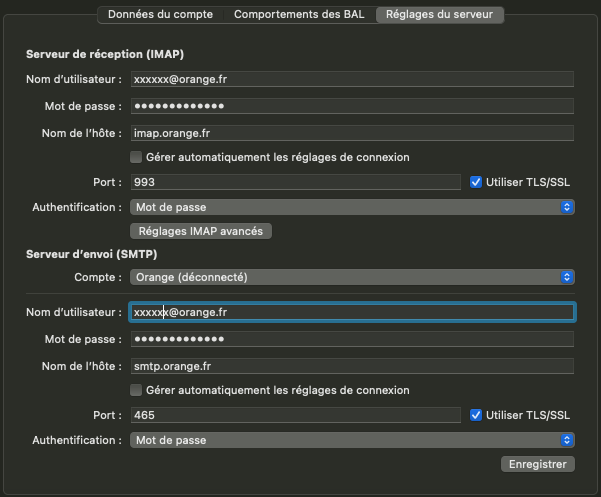Screen dimensions: 601x497
Task: Focus the IMAP Mot de passe field
Action: coord(352,106)
